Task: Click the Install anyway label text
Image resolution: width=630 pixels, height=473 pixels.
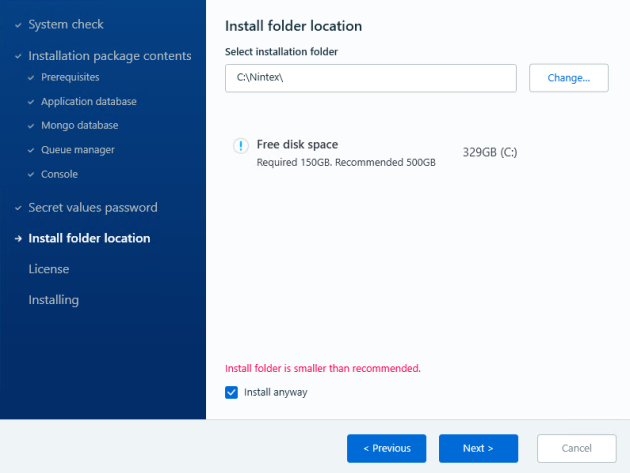Action: point(275,393)
